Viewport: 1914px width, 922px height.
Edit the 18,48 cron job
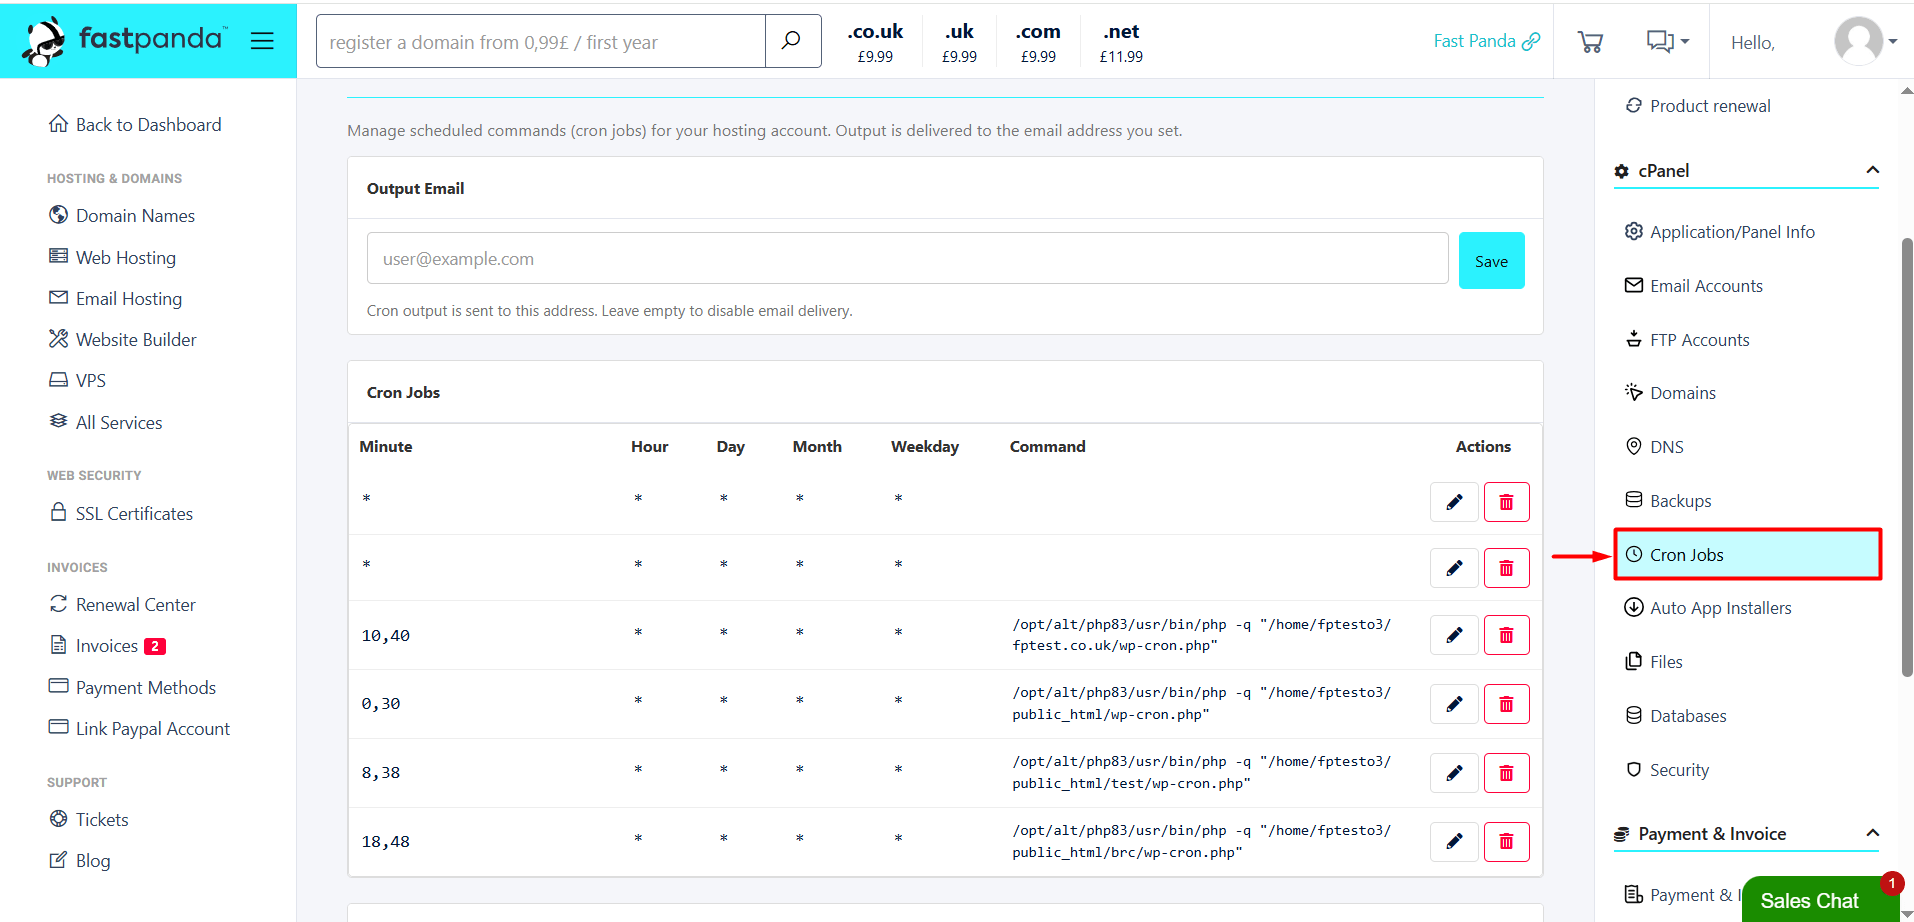(1454, 841)
